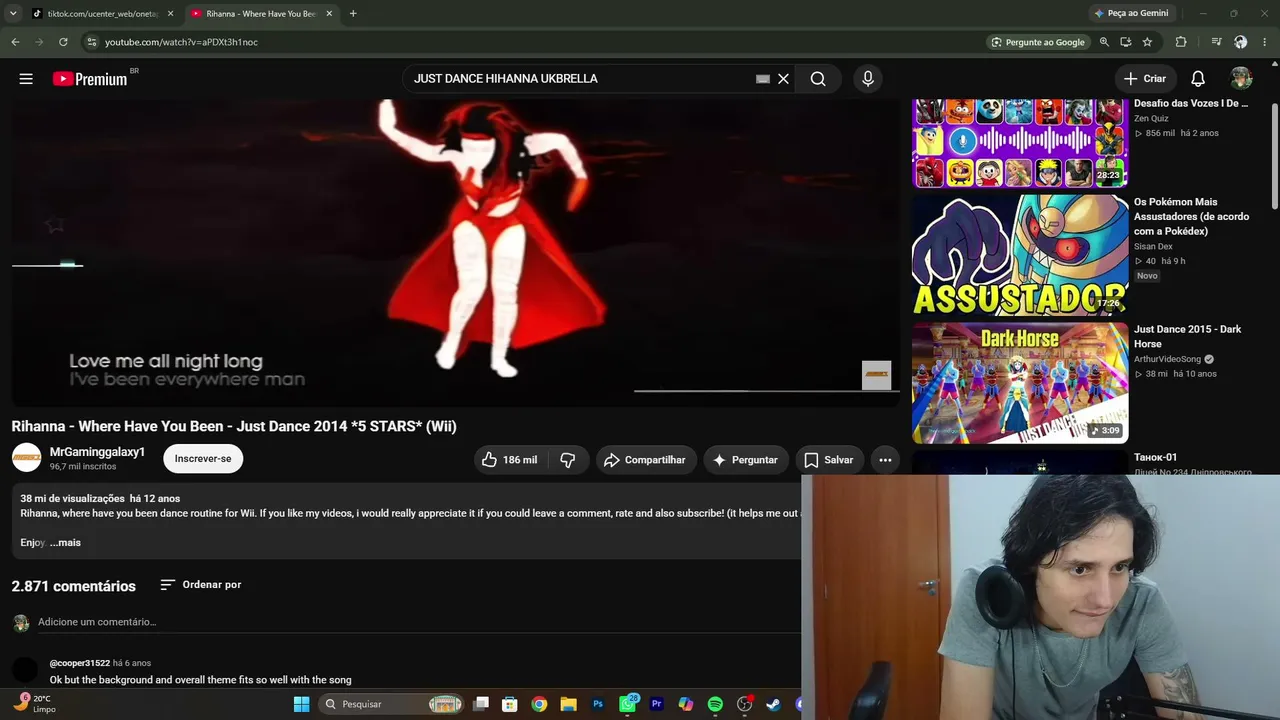Click the Criar button
This screenshot has width=1280, height=720.
[x=1144, y=79]
